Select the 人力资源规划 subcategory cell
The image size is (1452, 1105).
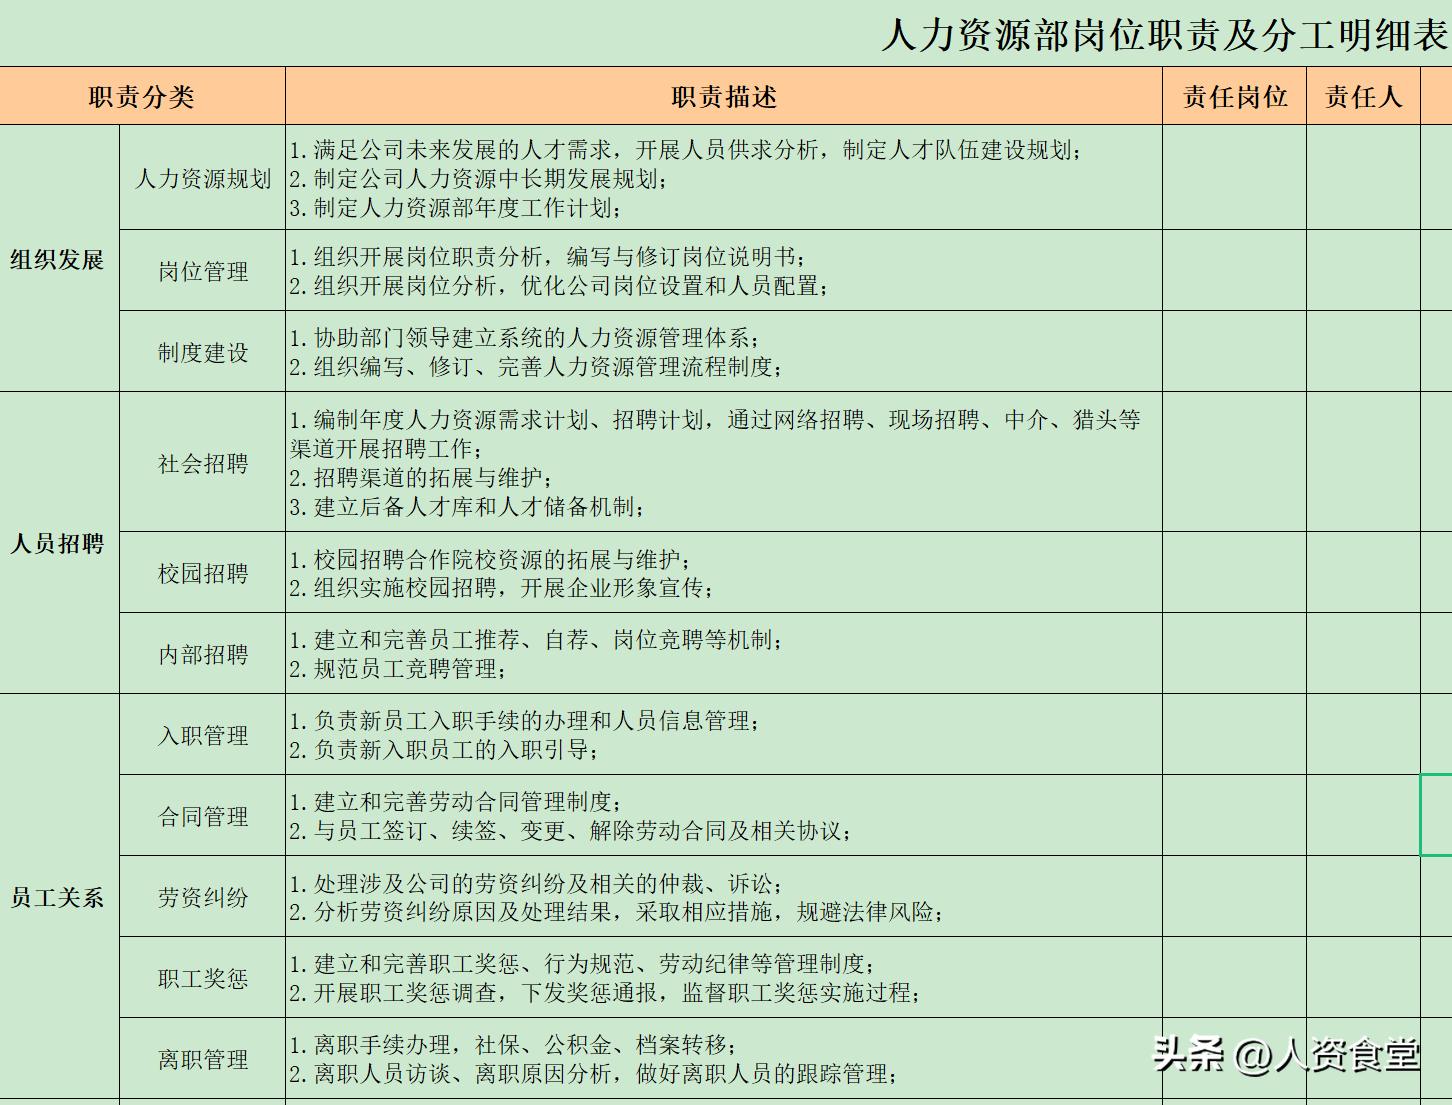203,178
